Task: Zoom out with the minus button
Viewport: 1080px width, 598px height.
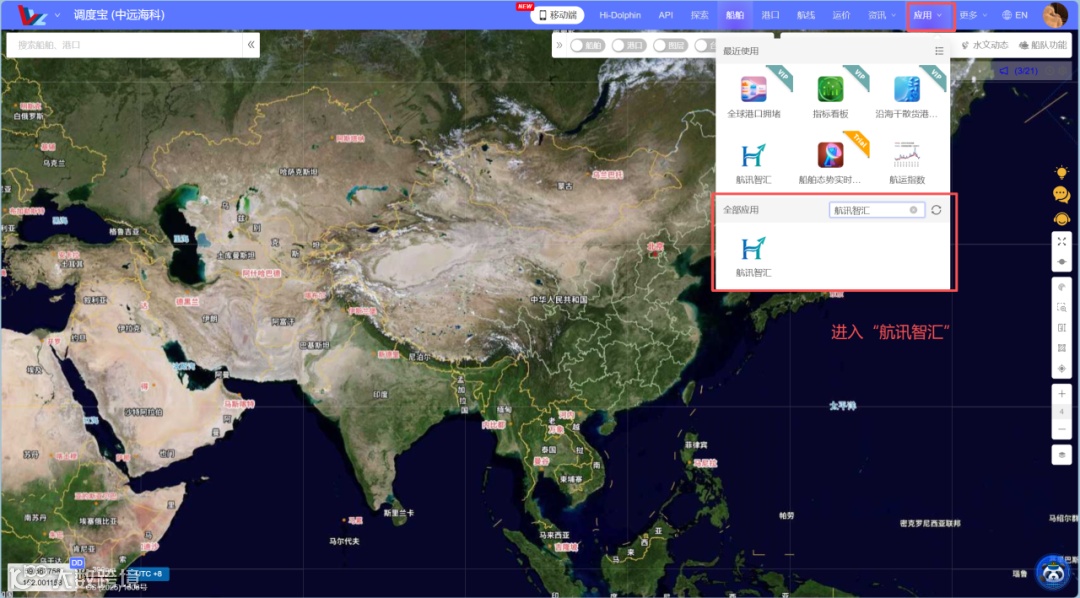Action: point(1061,429)
